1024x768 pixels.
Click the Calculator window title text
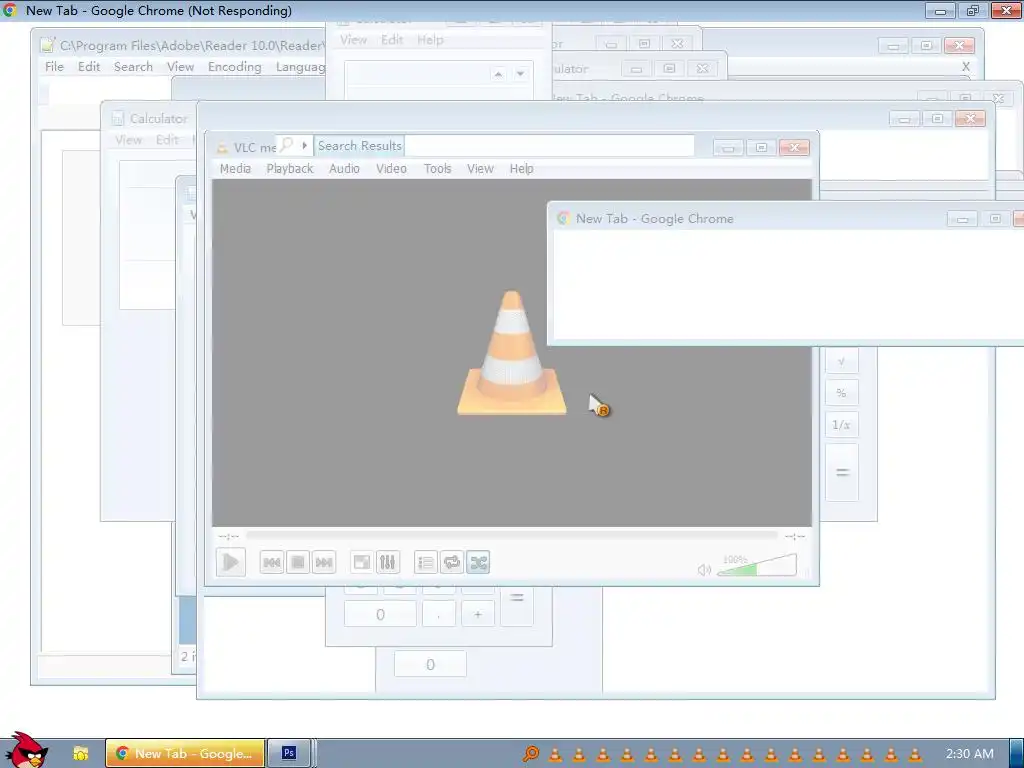tap(159, 118)
